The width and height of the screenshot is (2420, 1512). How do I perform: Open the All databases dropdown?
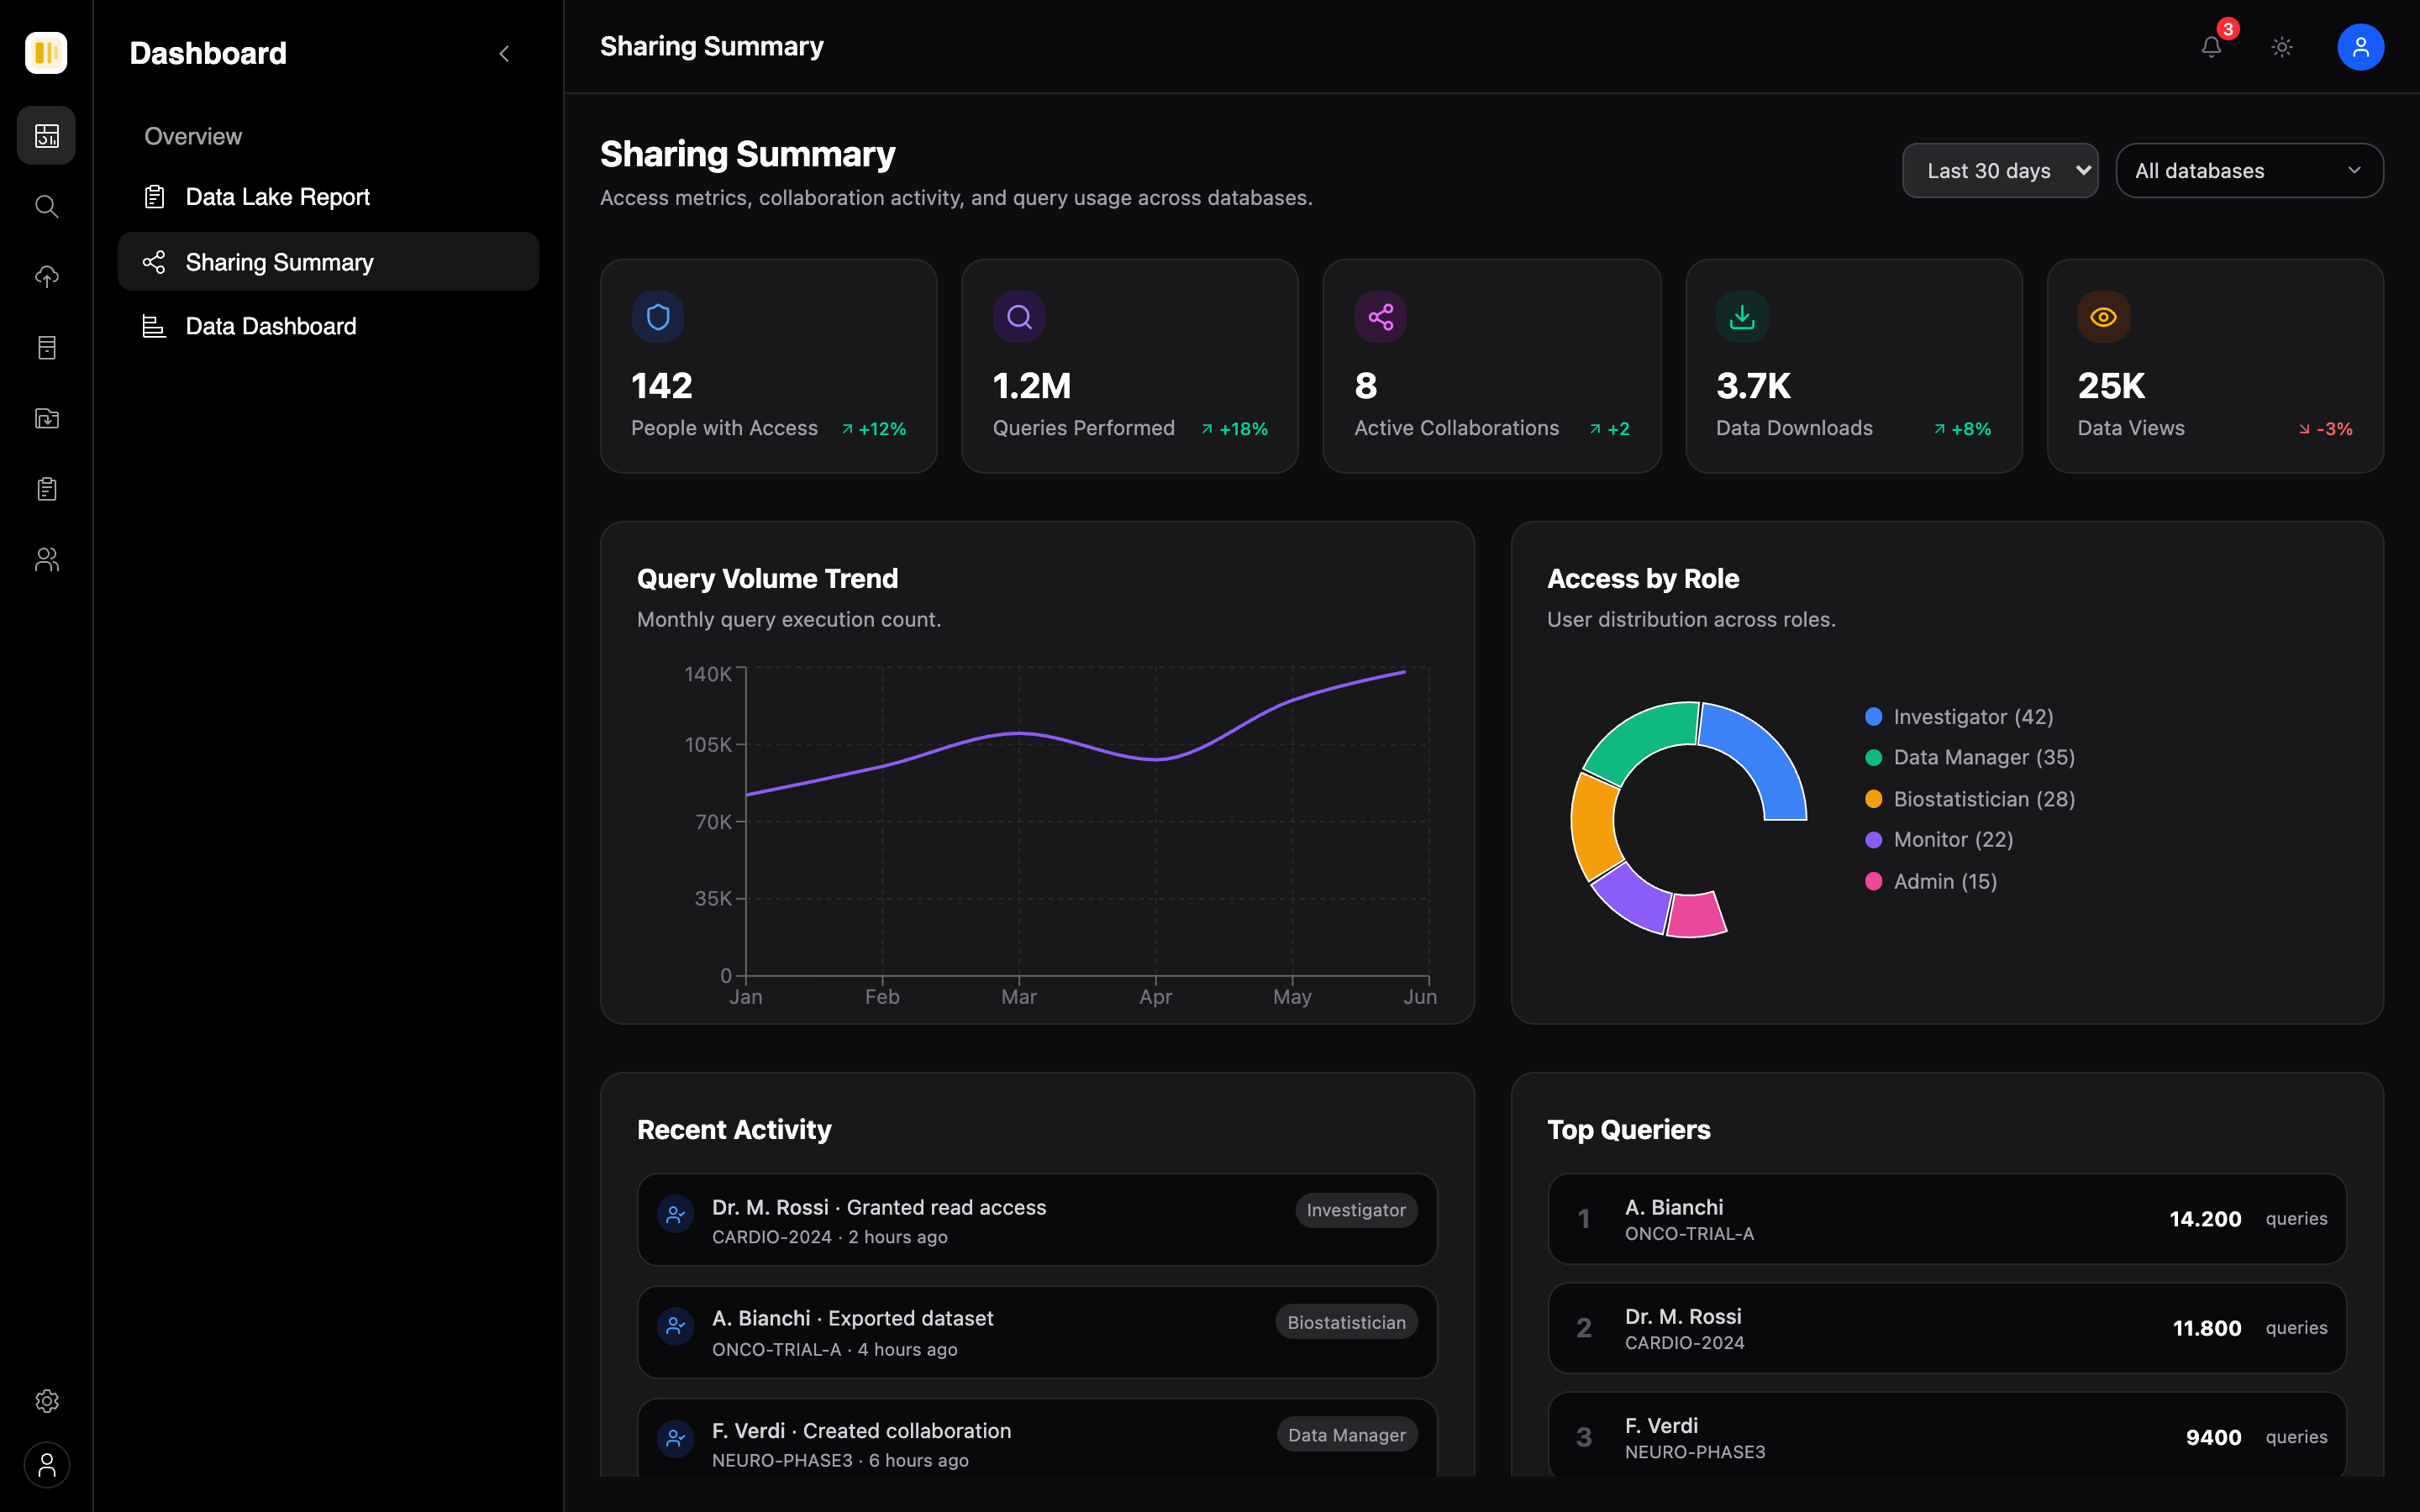2249,170
